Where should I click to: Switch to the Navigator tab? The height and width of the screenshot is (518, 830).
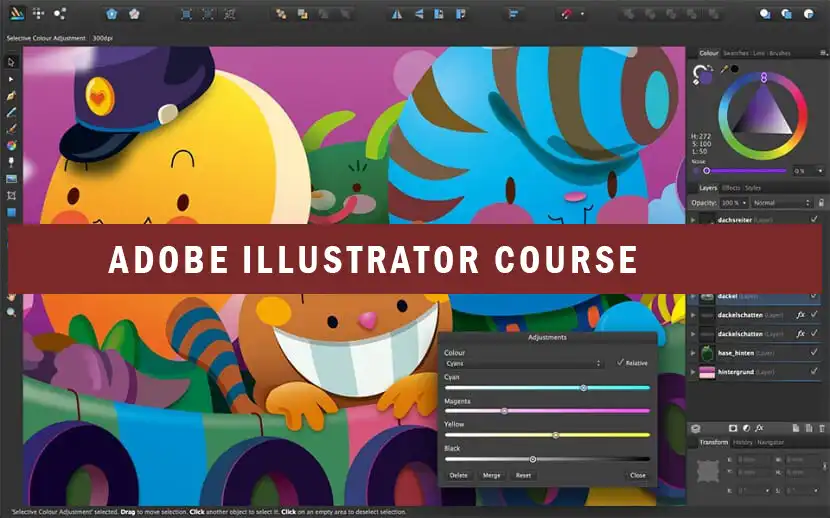771,442
